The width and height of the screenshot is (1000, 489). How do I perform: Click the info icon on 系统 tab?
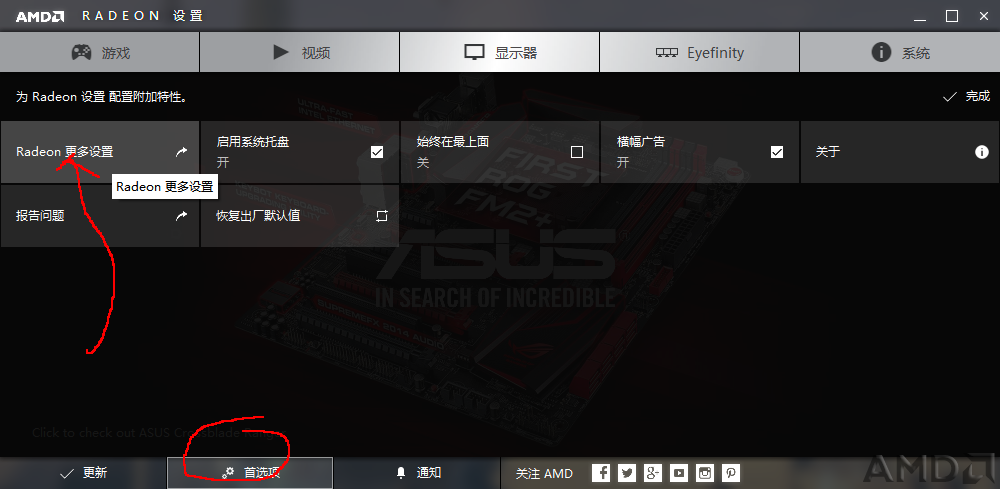[x=881, y=52]
